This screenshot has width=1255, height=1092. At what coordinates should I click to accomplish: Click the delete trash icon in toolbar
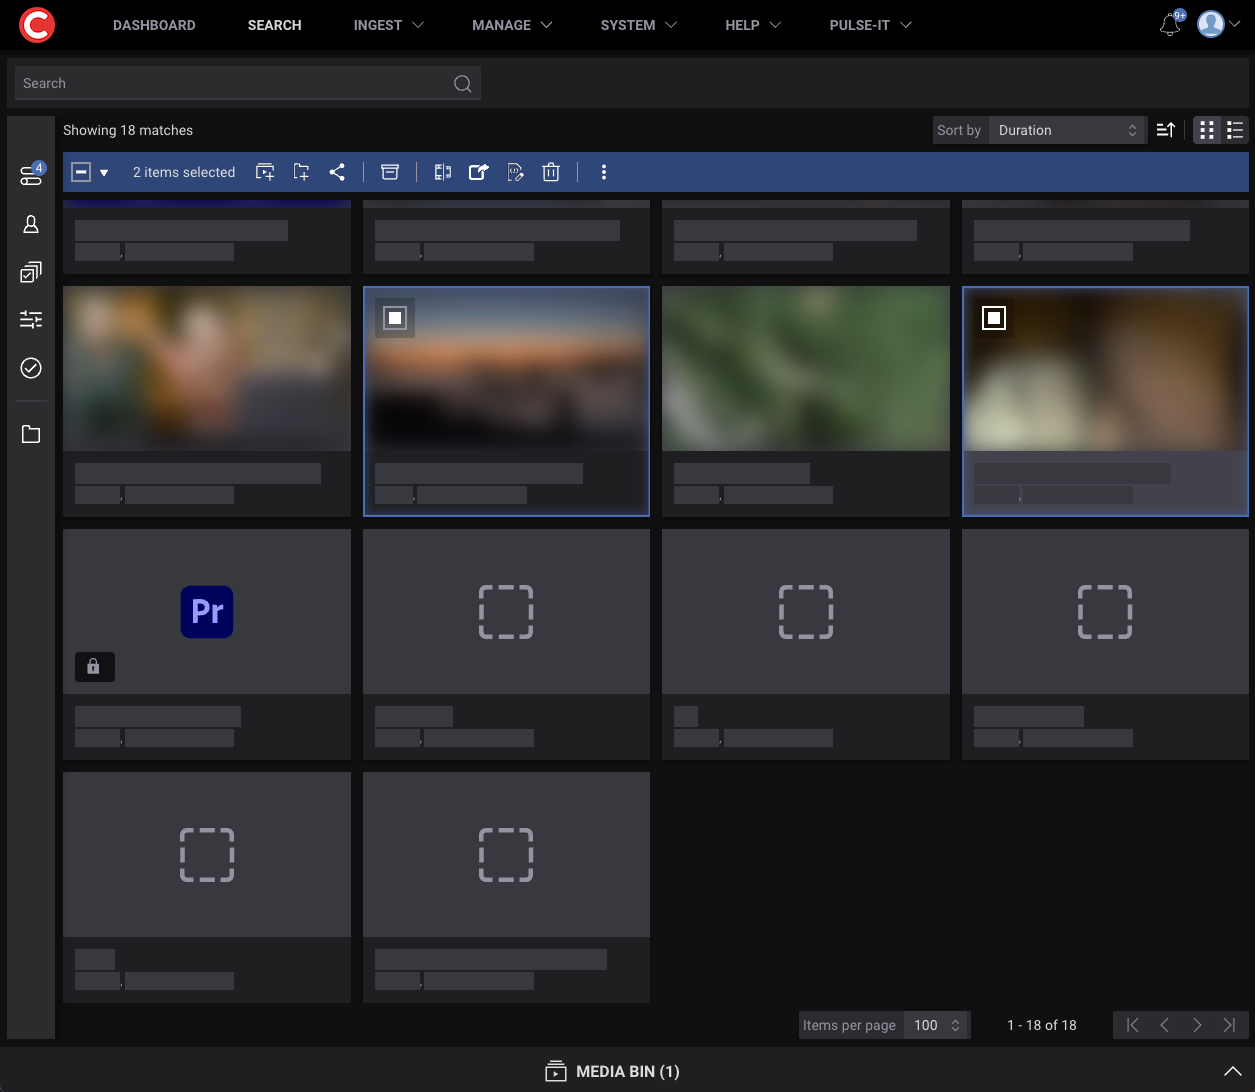tap(550, 172)
